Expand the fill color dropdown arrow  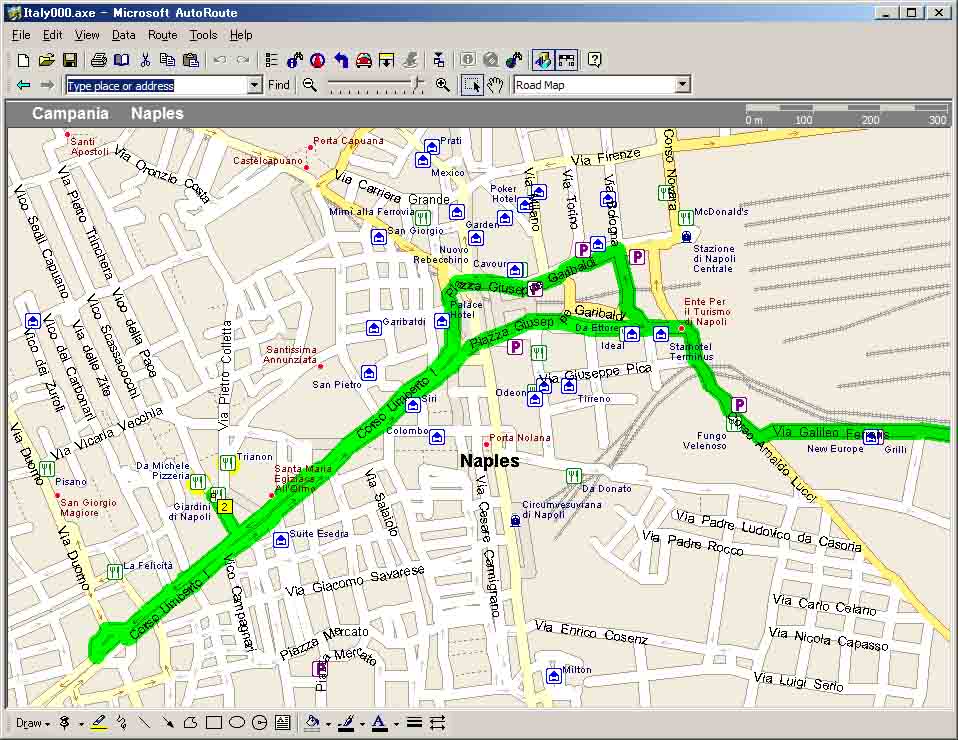pyautogui.click(x=328, y=724)
